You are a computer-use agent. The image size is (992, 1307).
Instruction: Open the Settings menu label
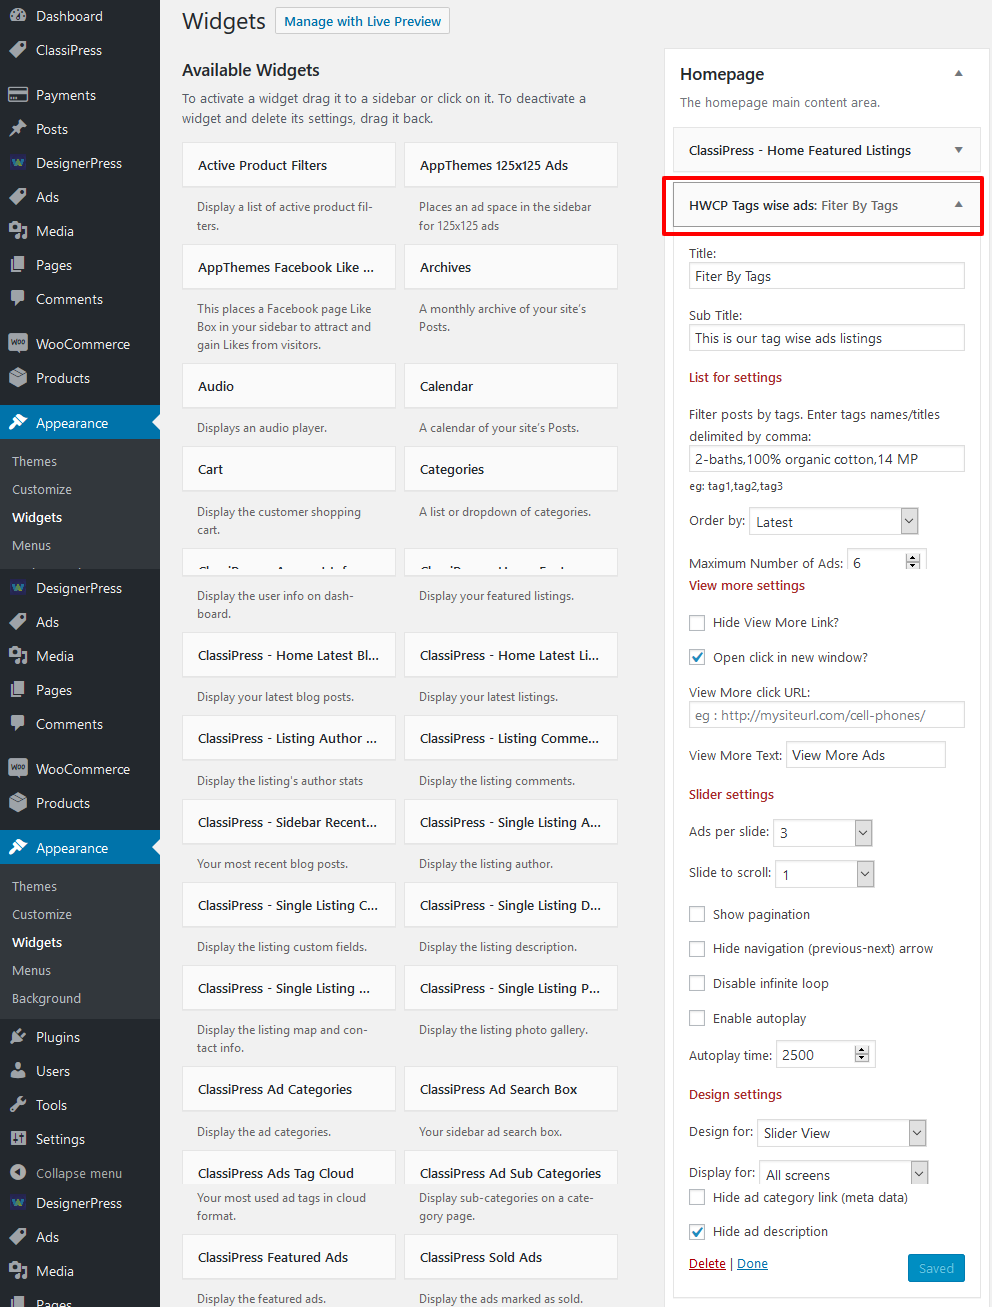tap(60, 1139)
